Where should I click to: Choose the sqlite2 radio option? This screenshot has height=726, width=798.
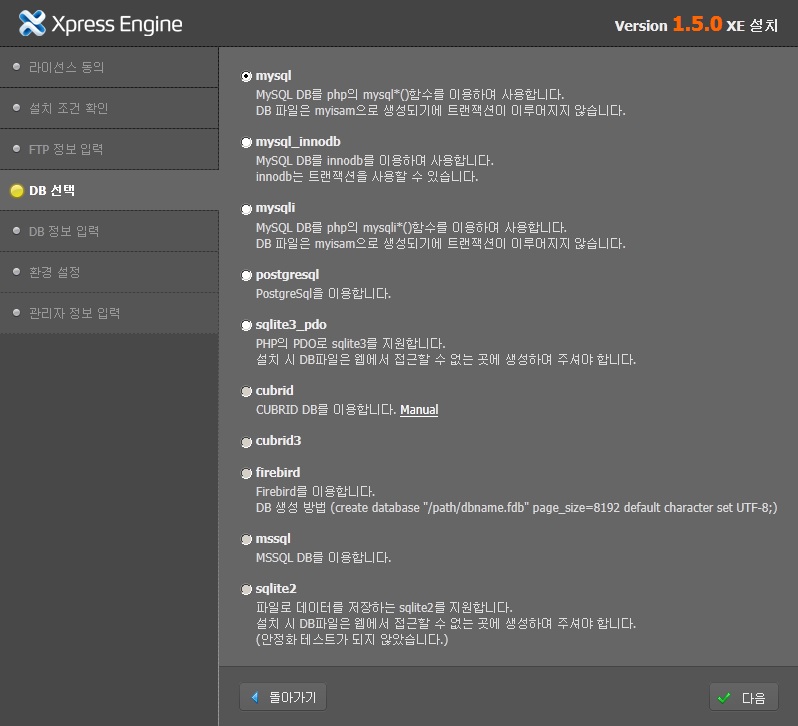pos(246,589)
